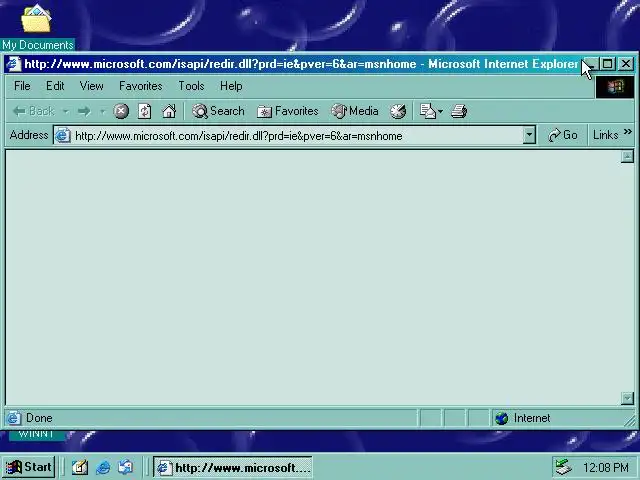The width and height of the screenshot is (640, 480).
Task: Open the Tools menu
Action: [191, 86]
